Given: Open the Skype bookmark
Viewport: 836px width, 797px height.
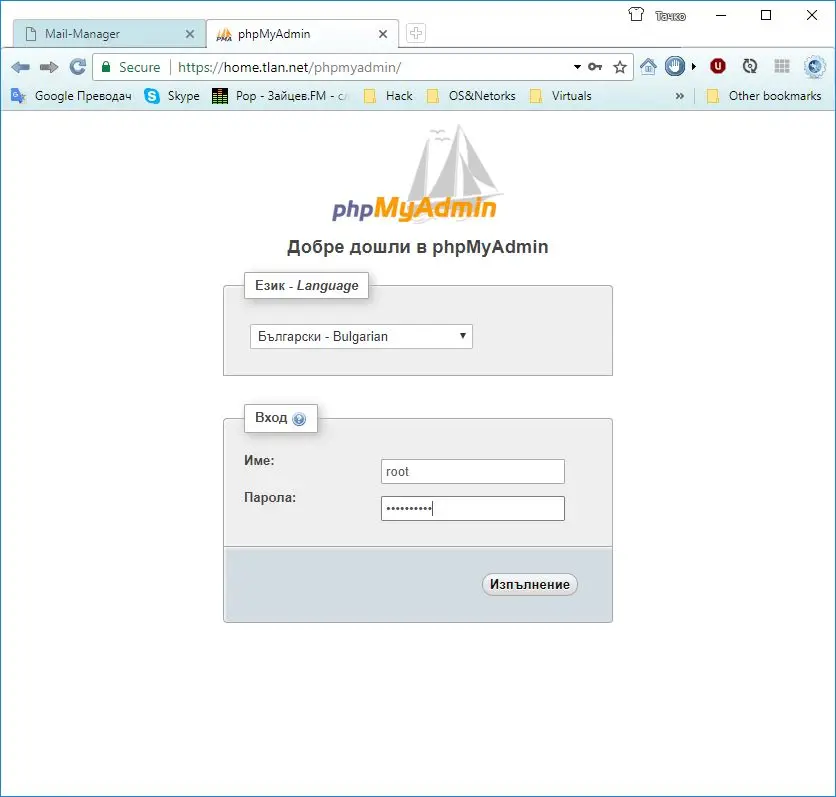Looking at the screenshot, I should click(172, 96).
